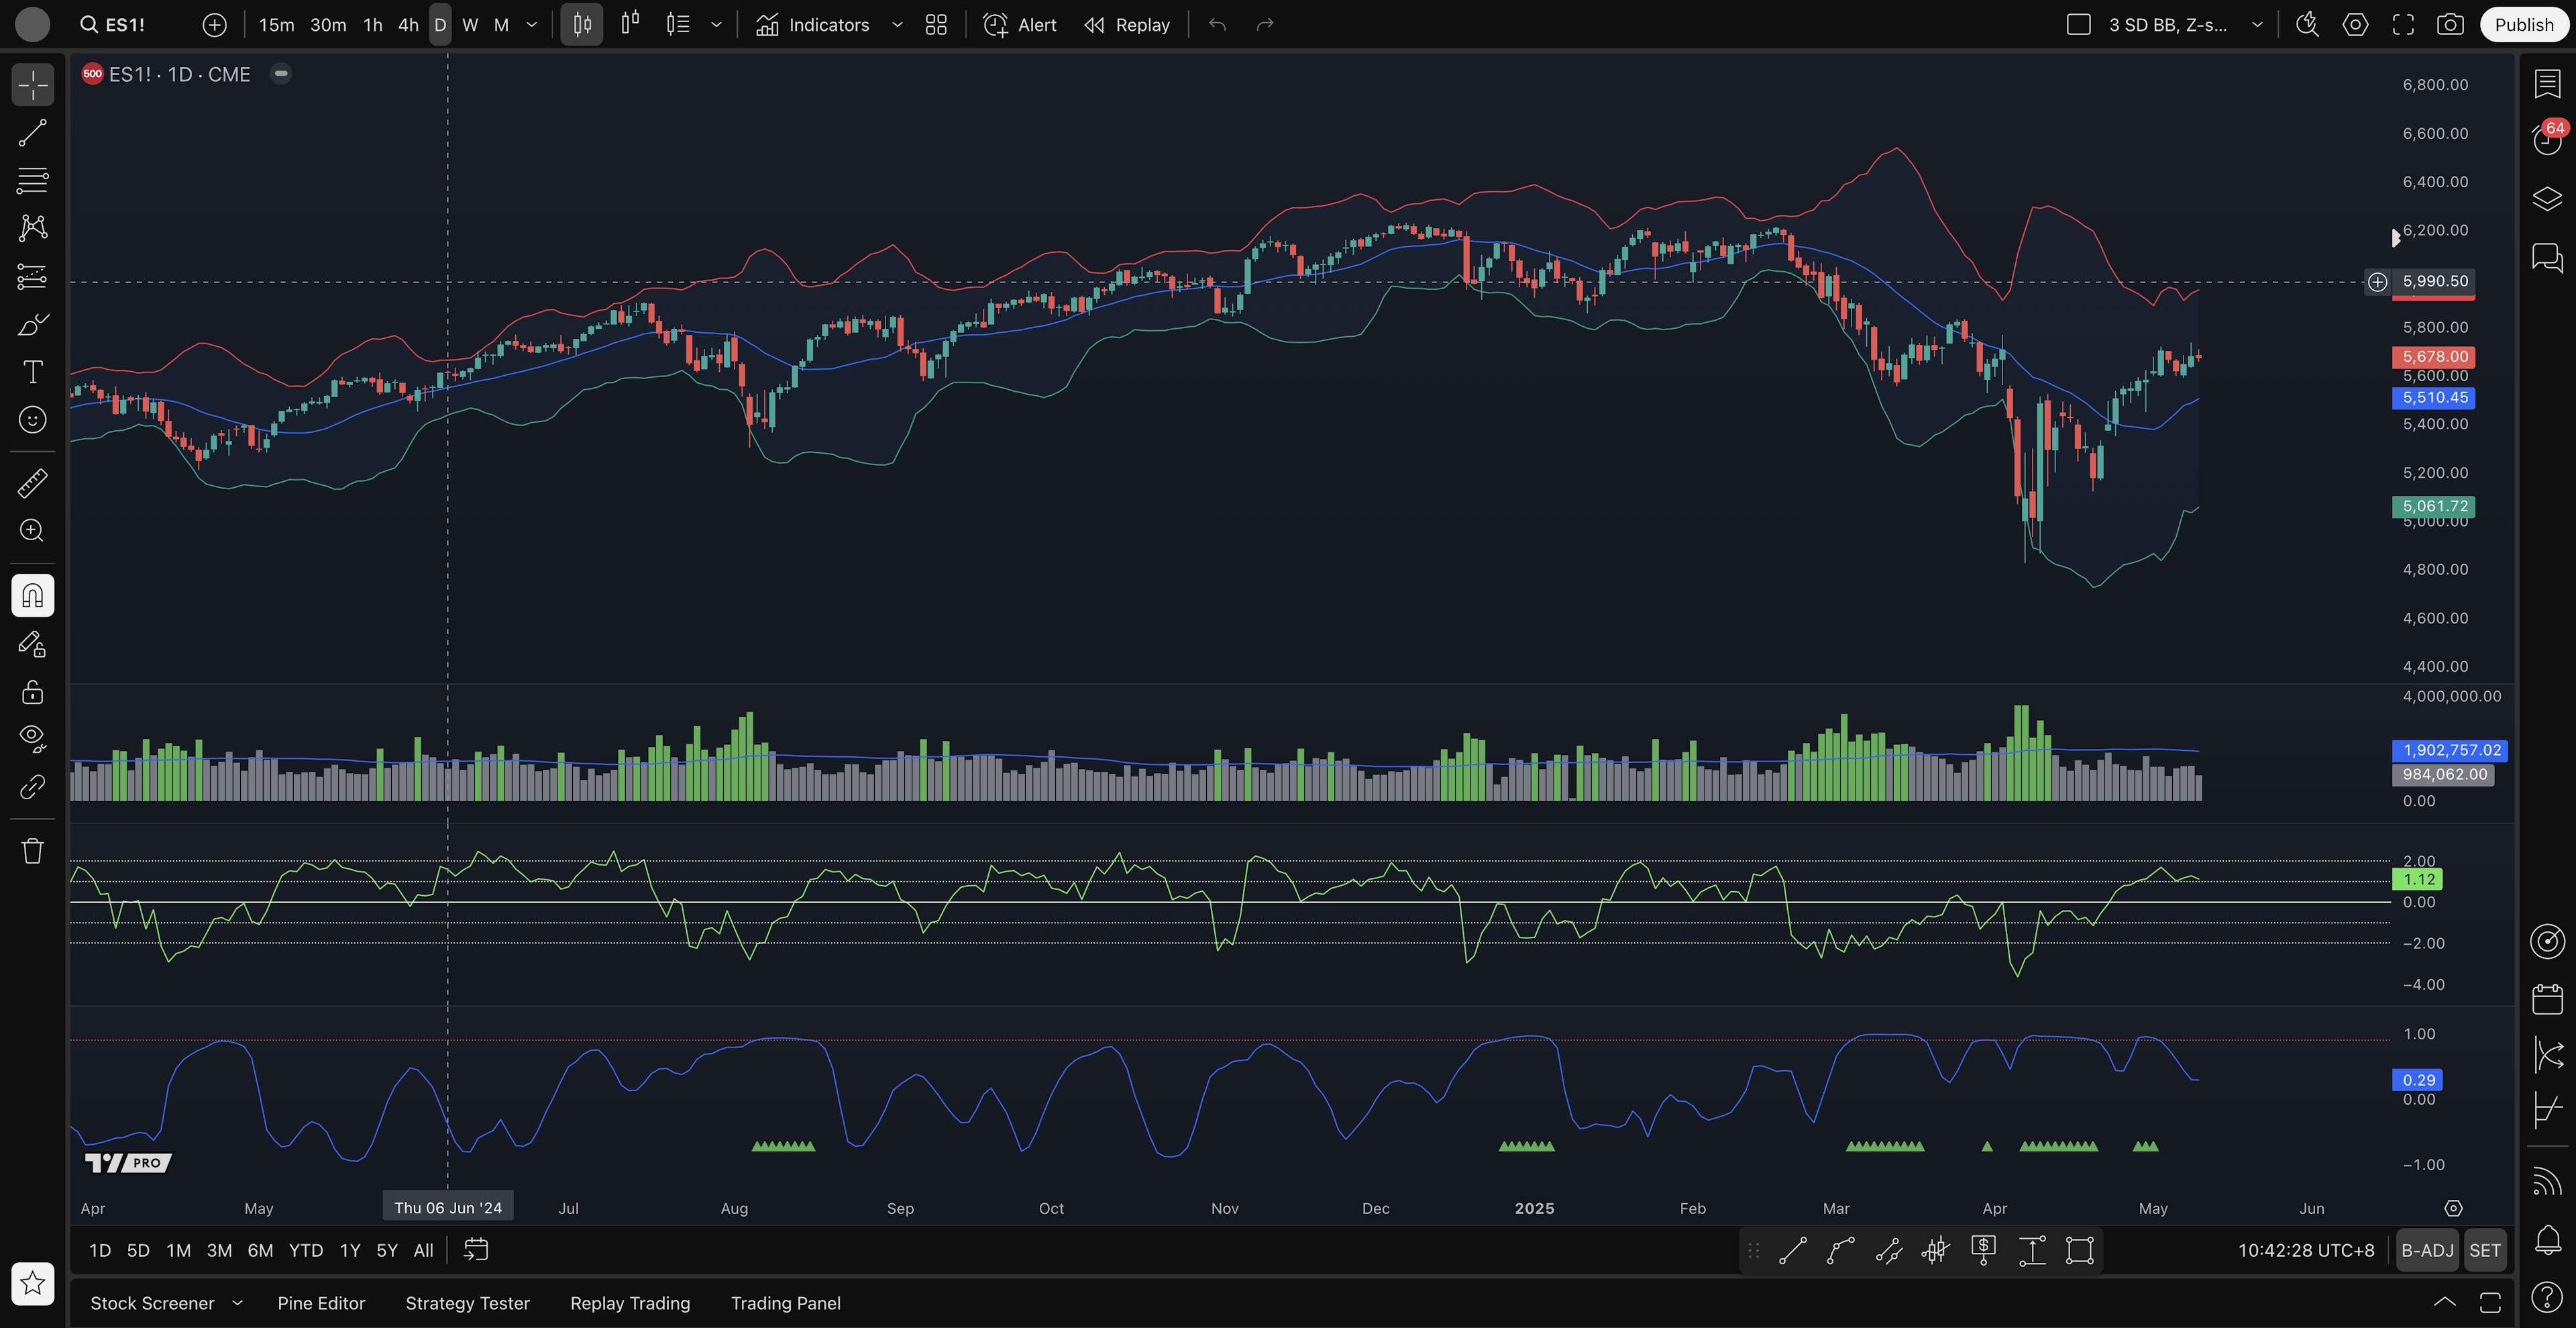Expand the timeframe interval dropdown arrow
This screenshot has height=1328, width=2576.
(532, 25)
